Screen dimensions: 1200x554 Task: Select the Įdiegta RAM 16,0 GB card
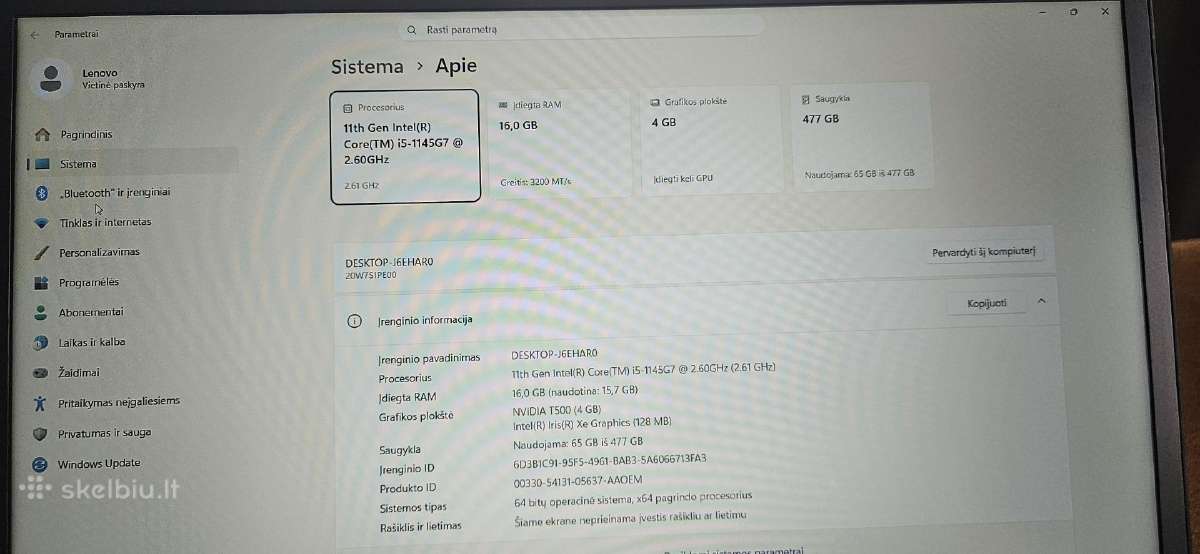(559, 143)
